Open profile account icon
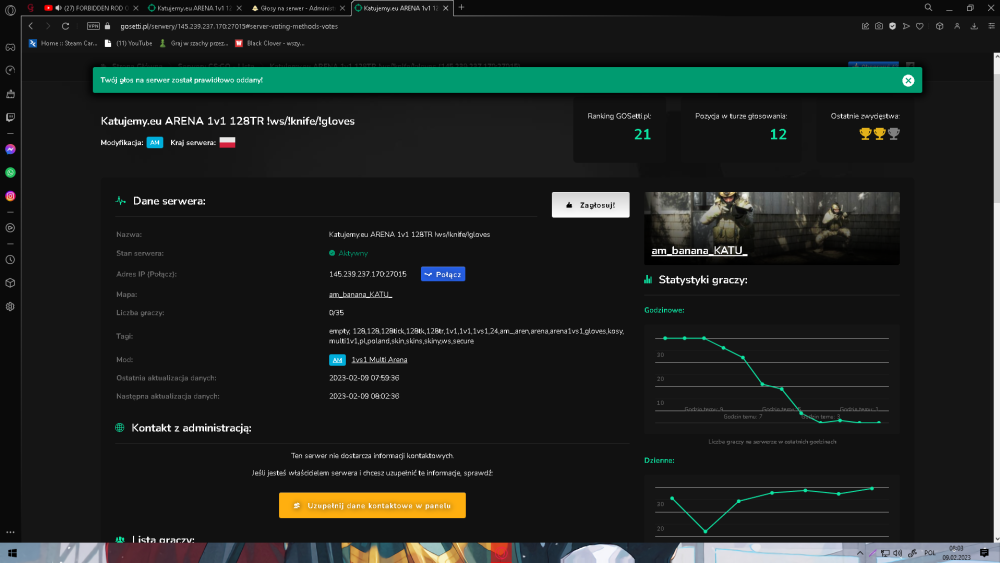Viewport: 1000px width, 563px height. 957,26
